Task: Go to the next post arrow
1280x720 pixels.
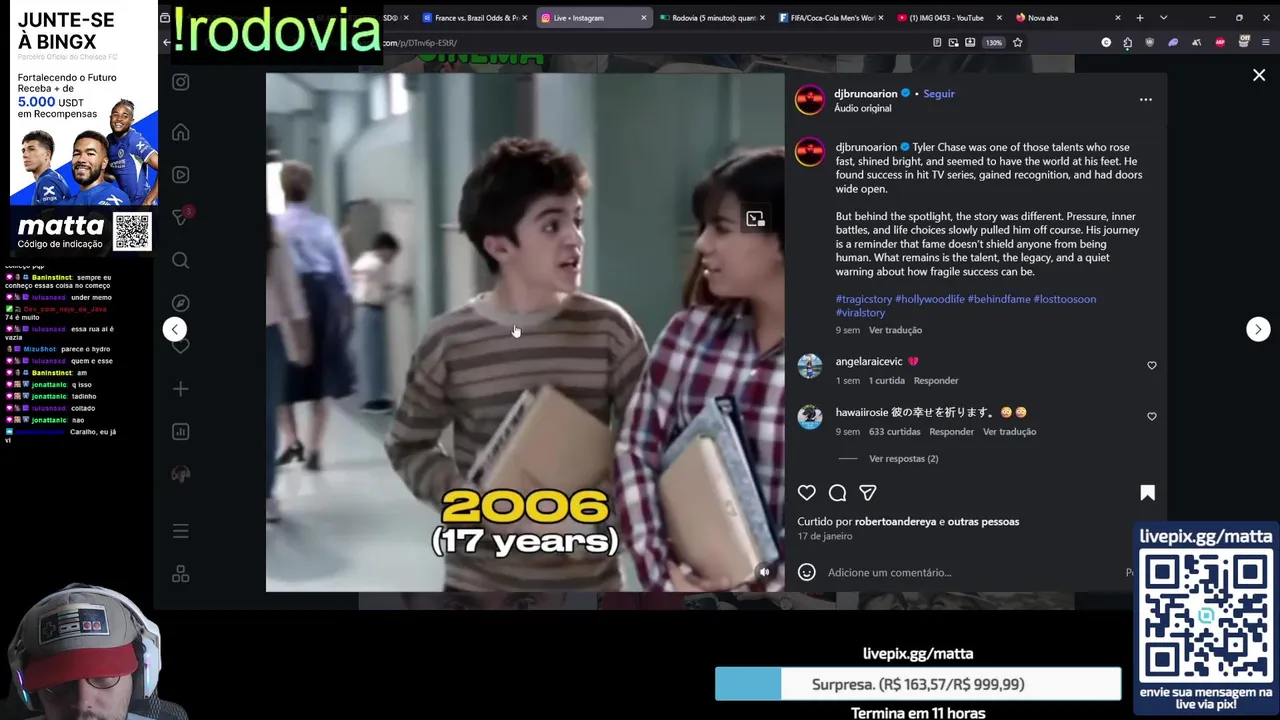Action: coord(1258,329)
